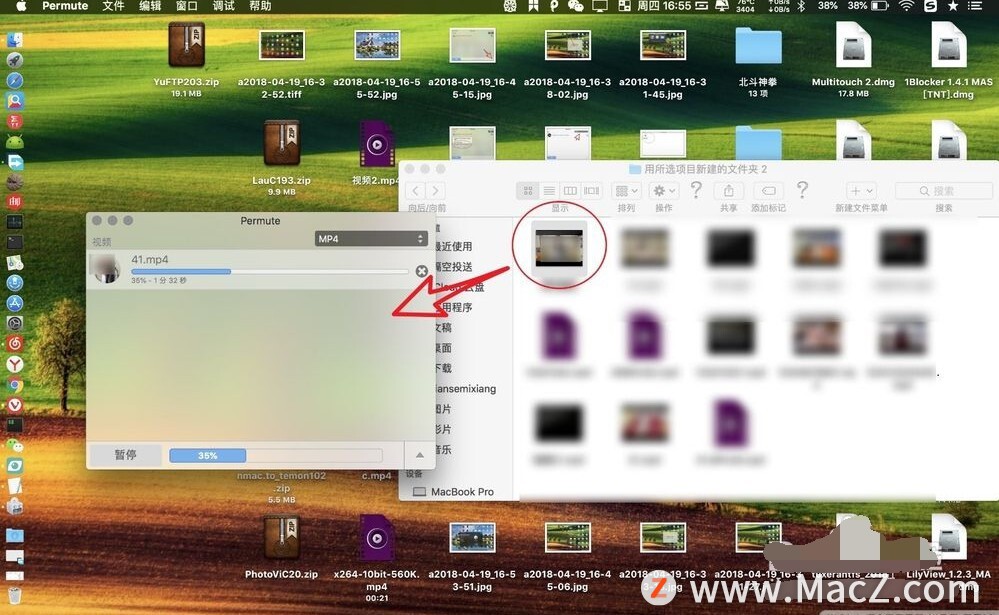The height and width of the screenshot is (615, 999).
Task: Click the Finder 共享 share icon
Action: point(728,191)
